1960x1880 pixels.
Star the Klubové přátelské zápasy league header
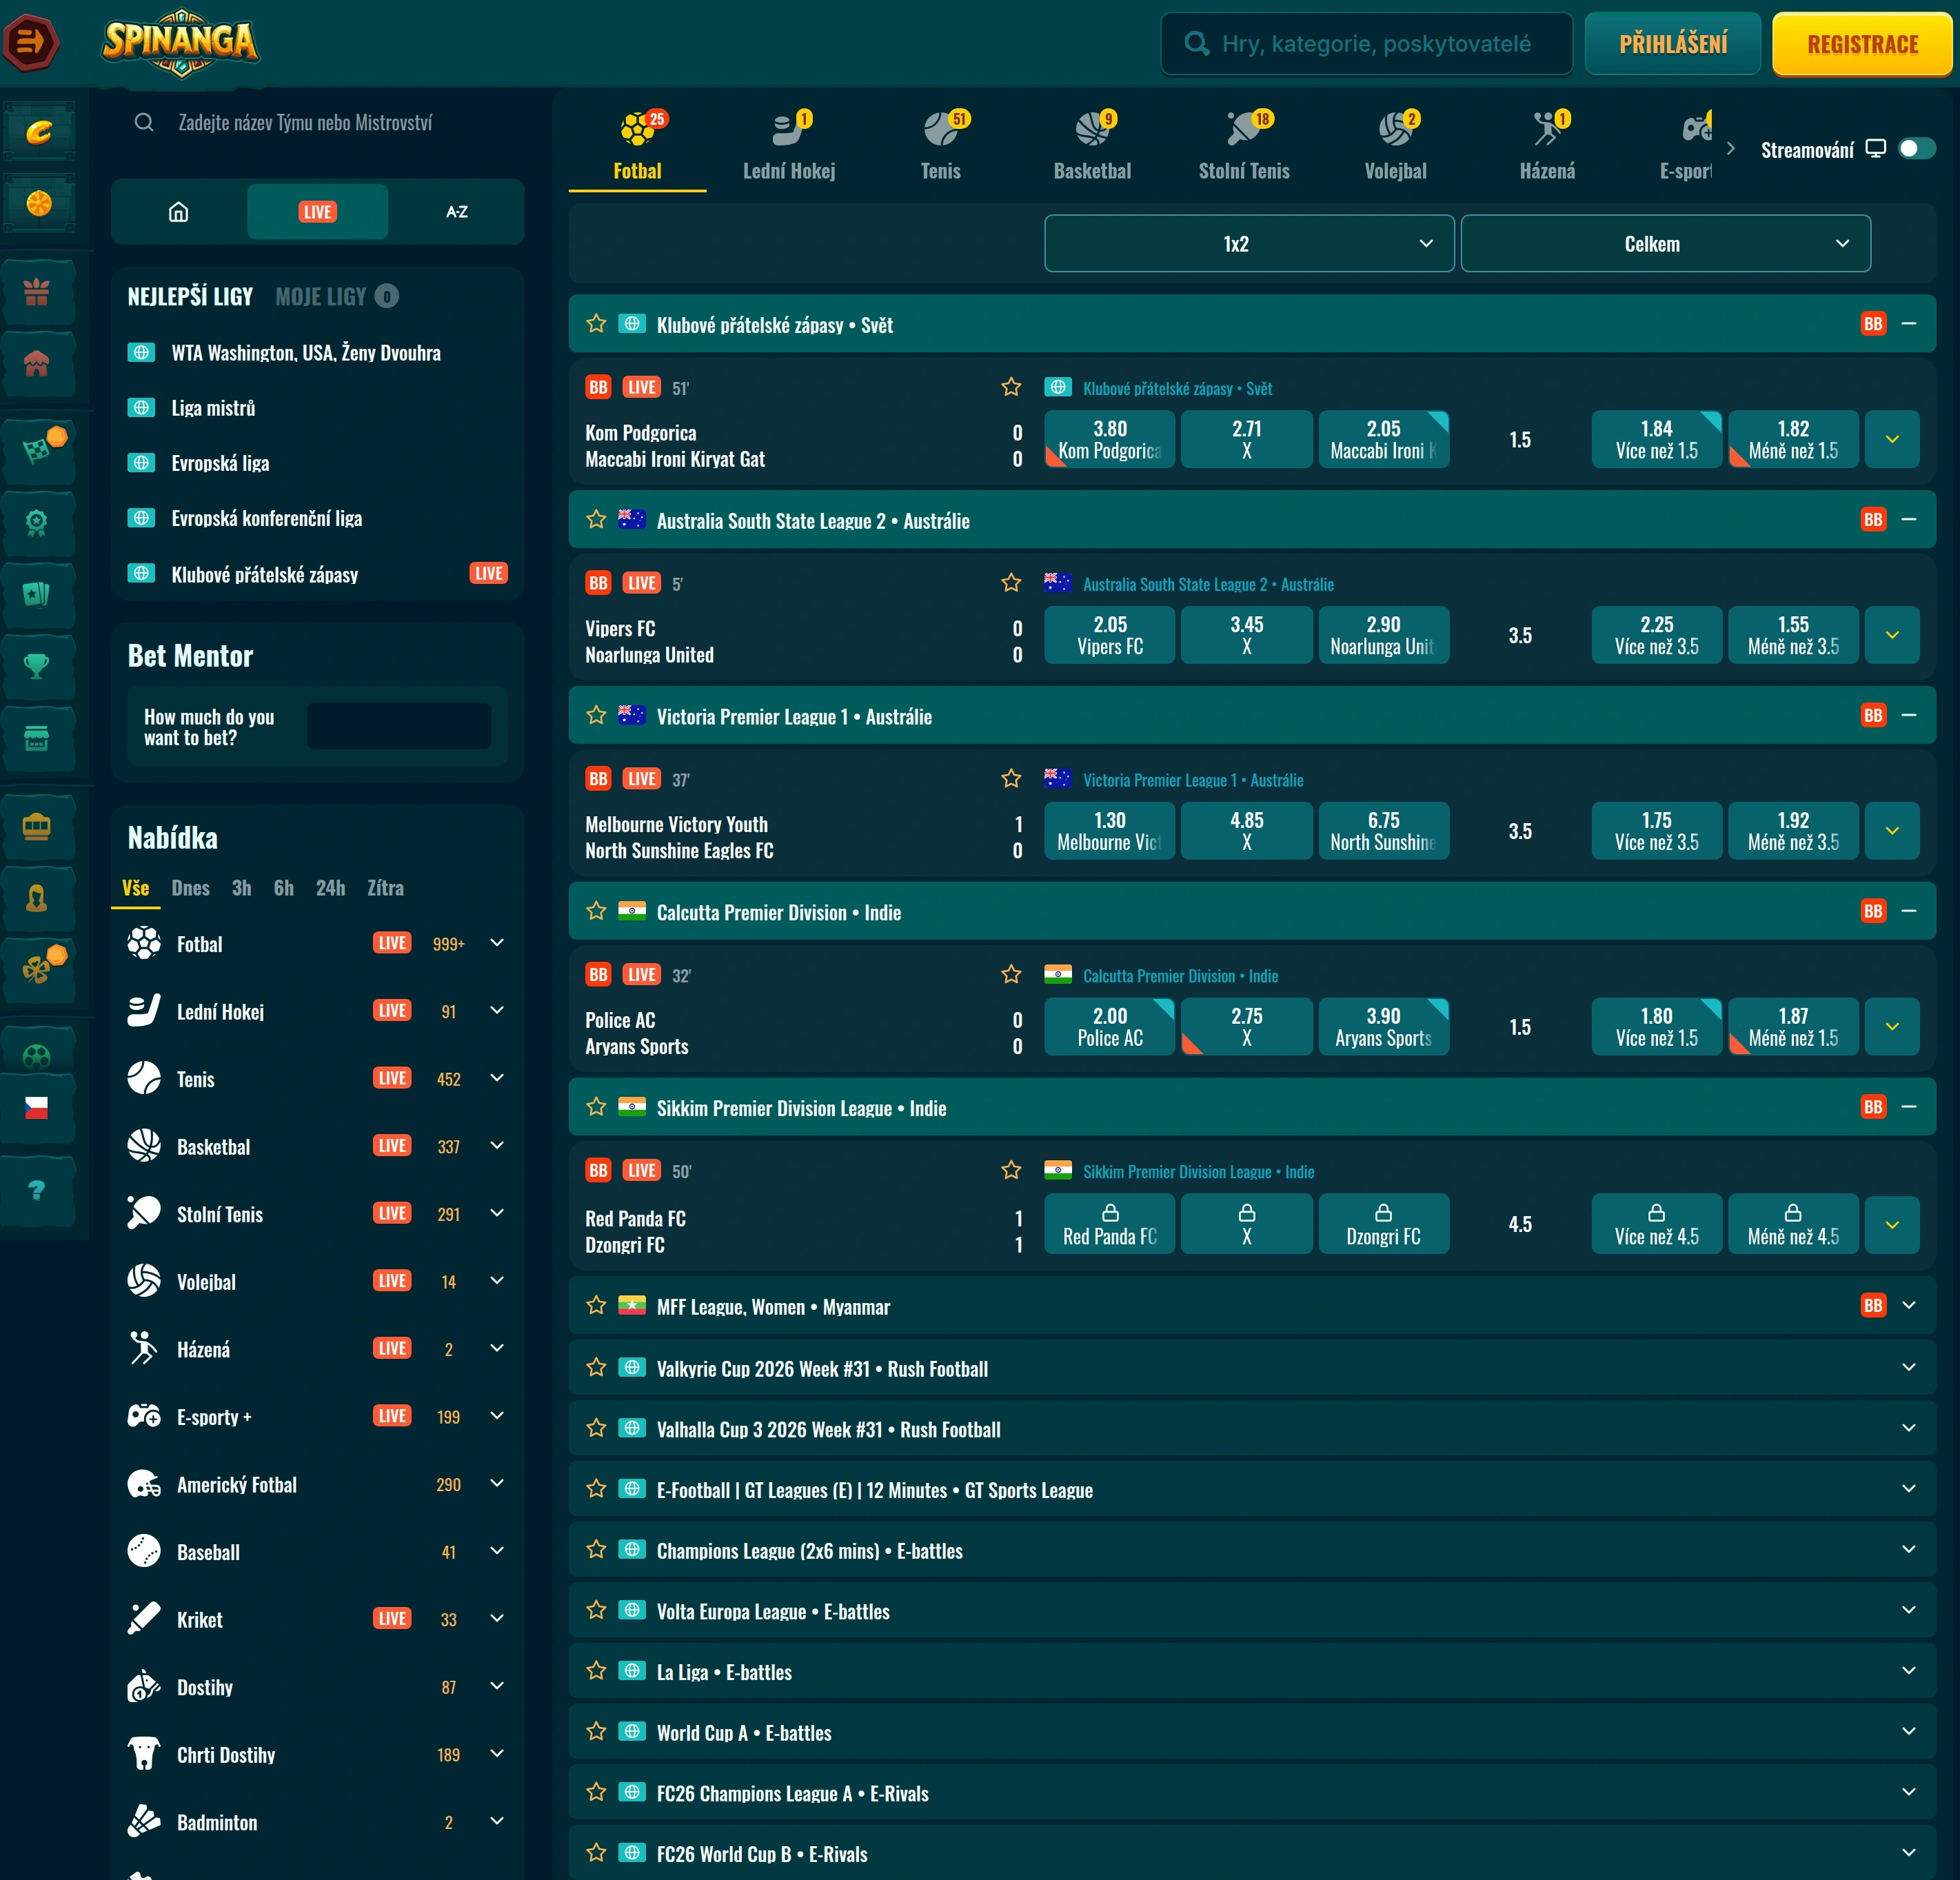click(597, 324)
